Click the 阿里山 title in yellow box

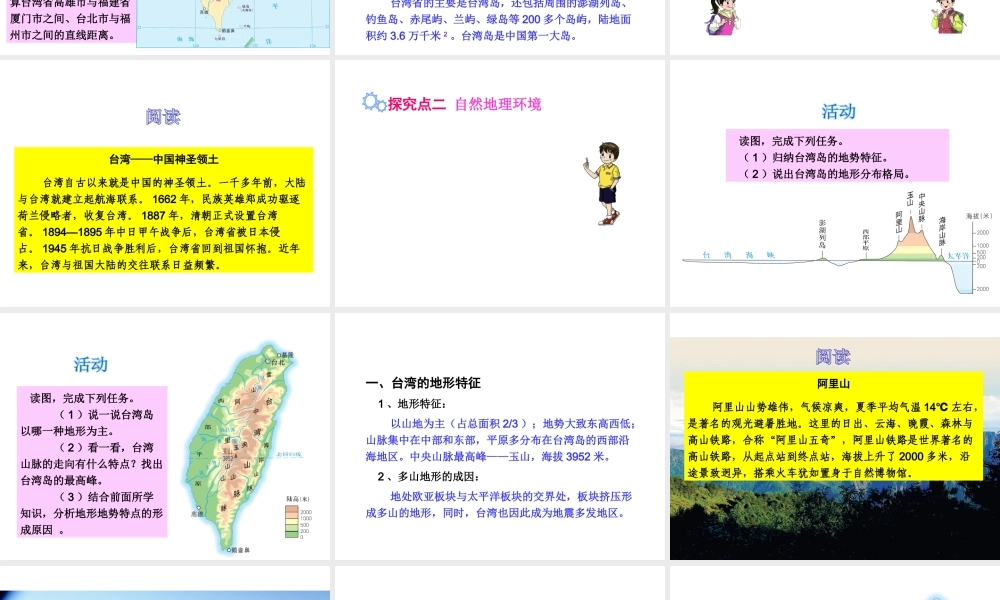[833, 384]
